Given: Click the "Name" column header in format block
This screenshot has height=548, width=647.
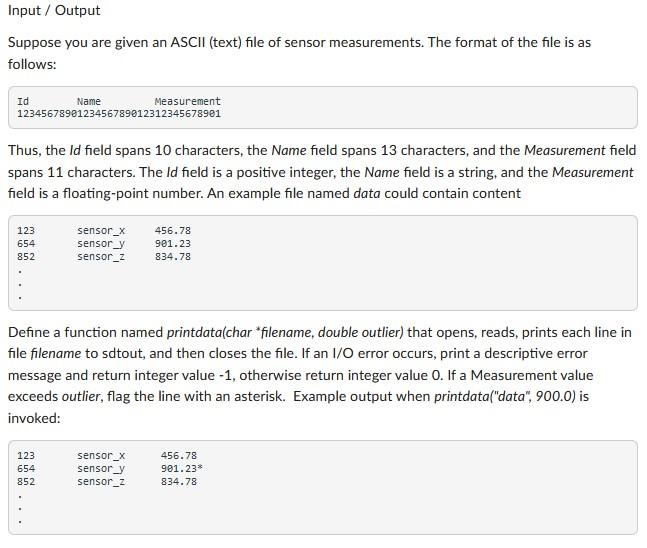Looking at the screenshot, I should pyautogui.click(x=89, y=102).
